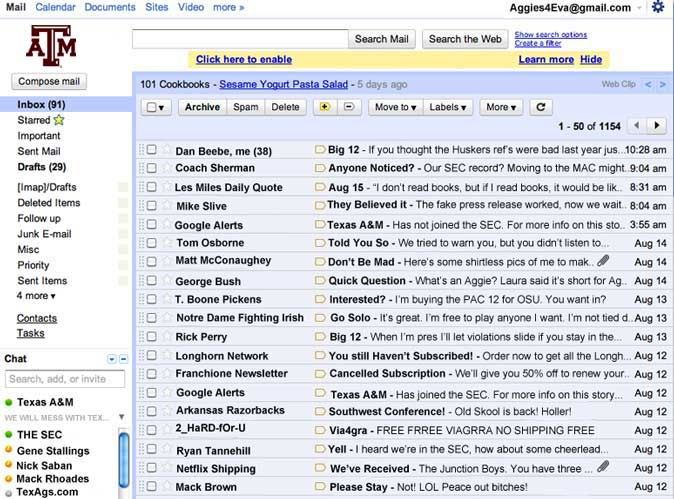The width and height of the screenshot is (674, 499).
Task: Check the Arkansas Razorbacks email checkbox
Action: click(x=151, y=411)
